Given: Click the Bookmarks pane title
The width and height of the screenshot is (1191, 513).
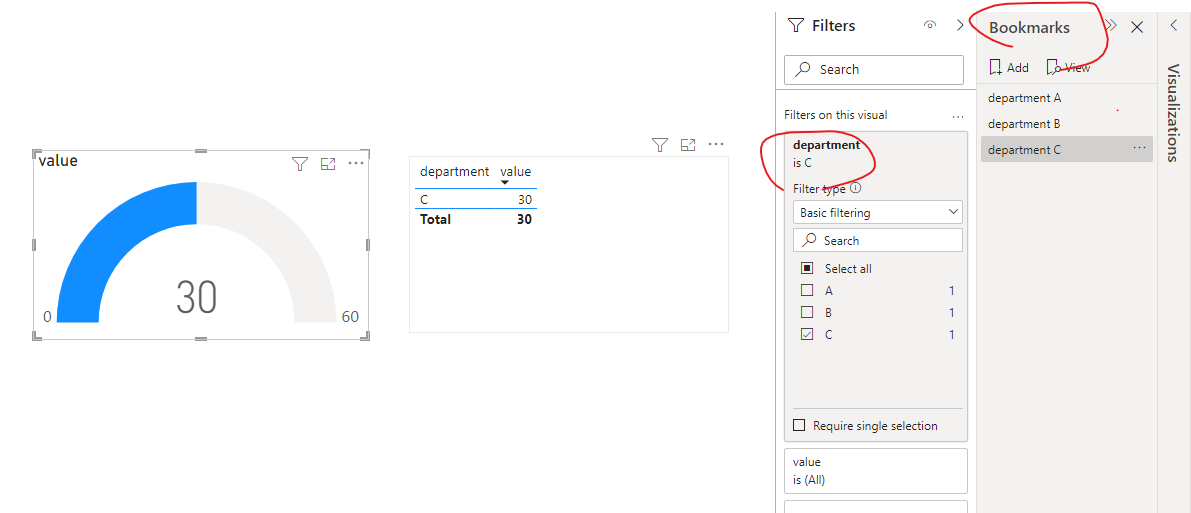Looking at the screenshot, I should (x=1029, y=27).
